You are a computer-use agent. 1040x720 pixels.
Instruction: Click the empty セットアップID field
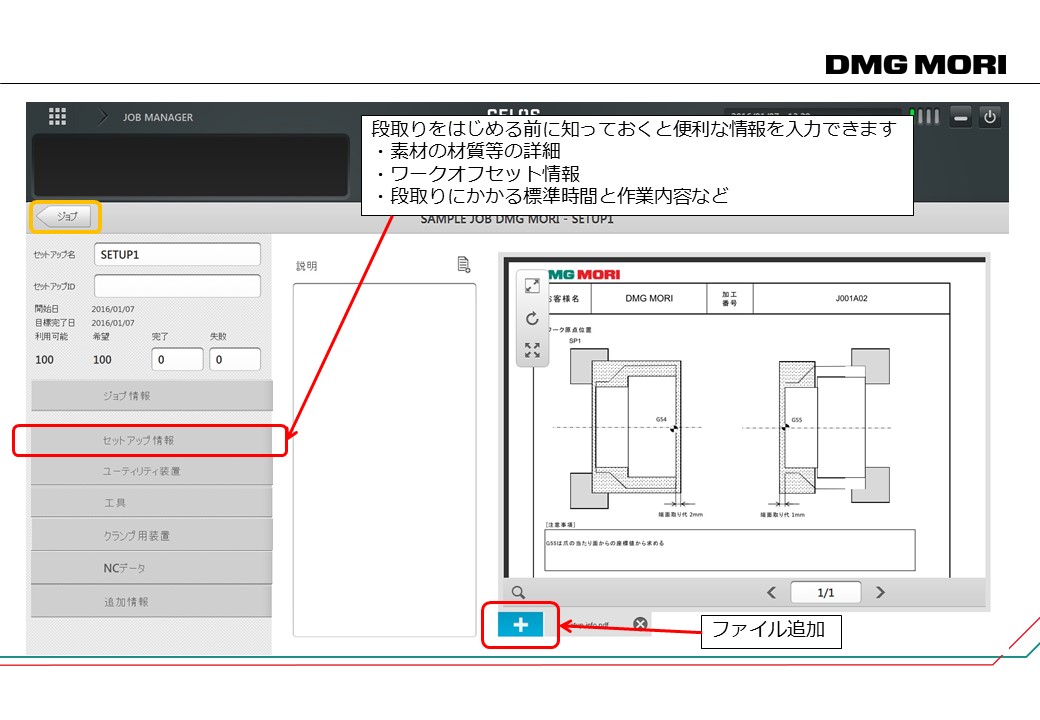click(177, 286)
